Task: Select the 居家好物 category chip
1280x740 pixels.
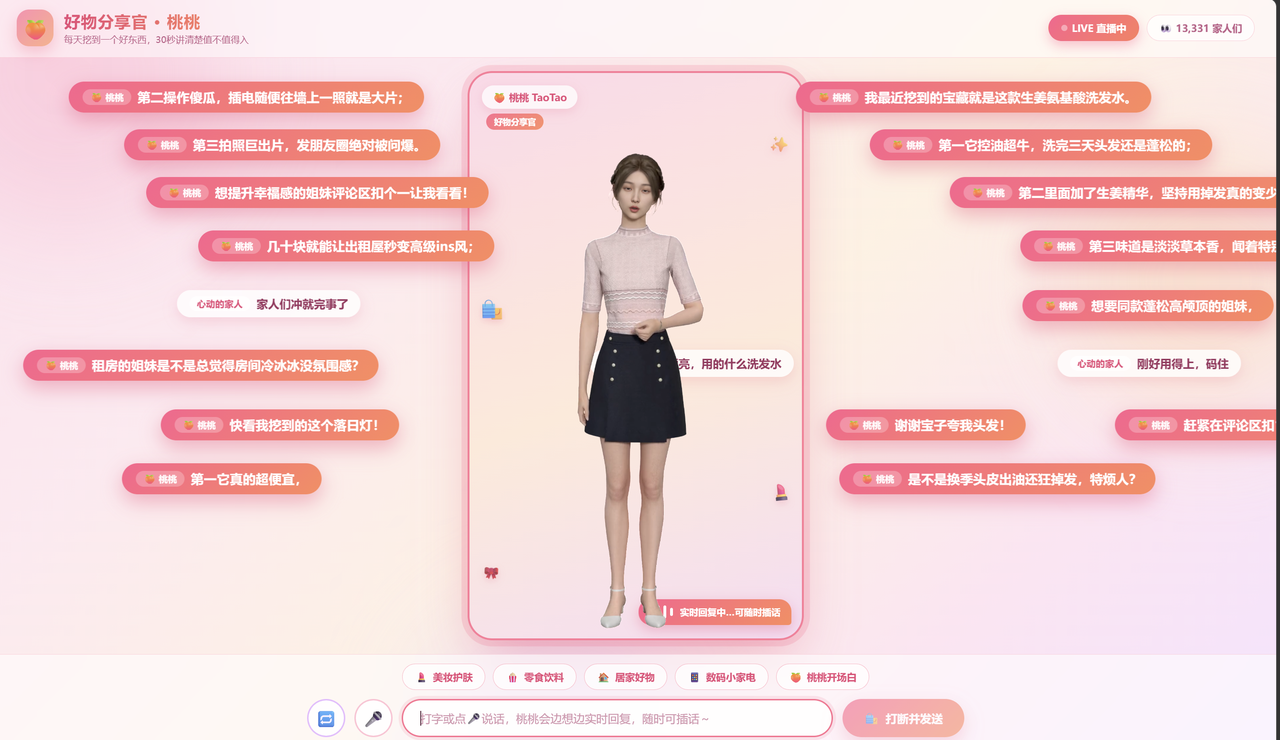Action: tap(625, 677)
